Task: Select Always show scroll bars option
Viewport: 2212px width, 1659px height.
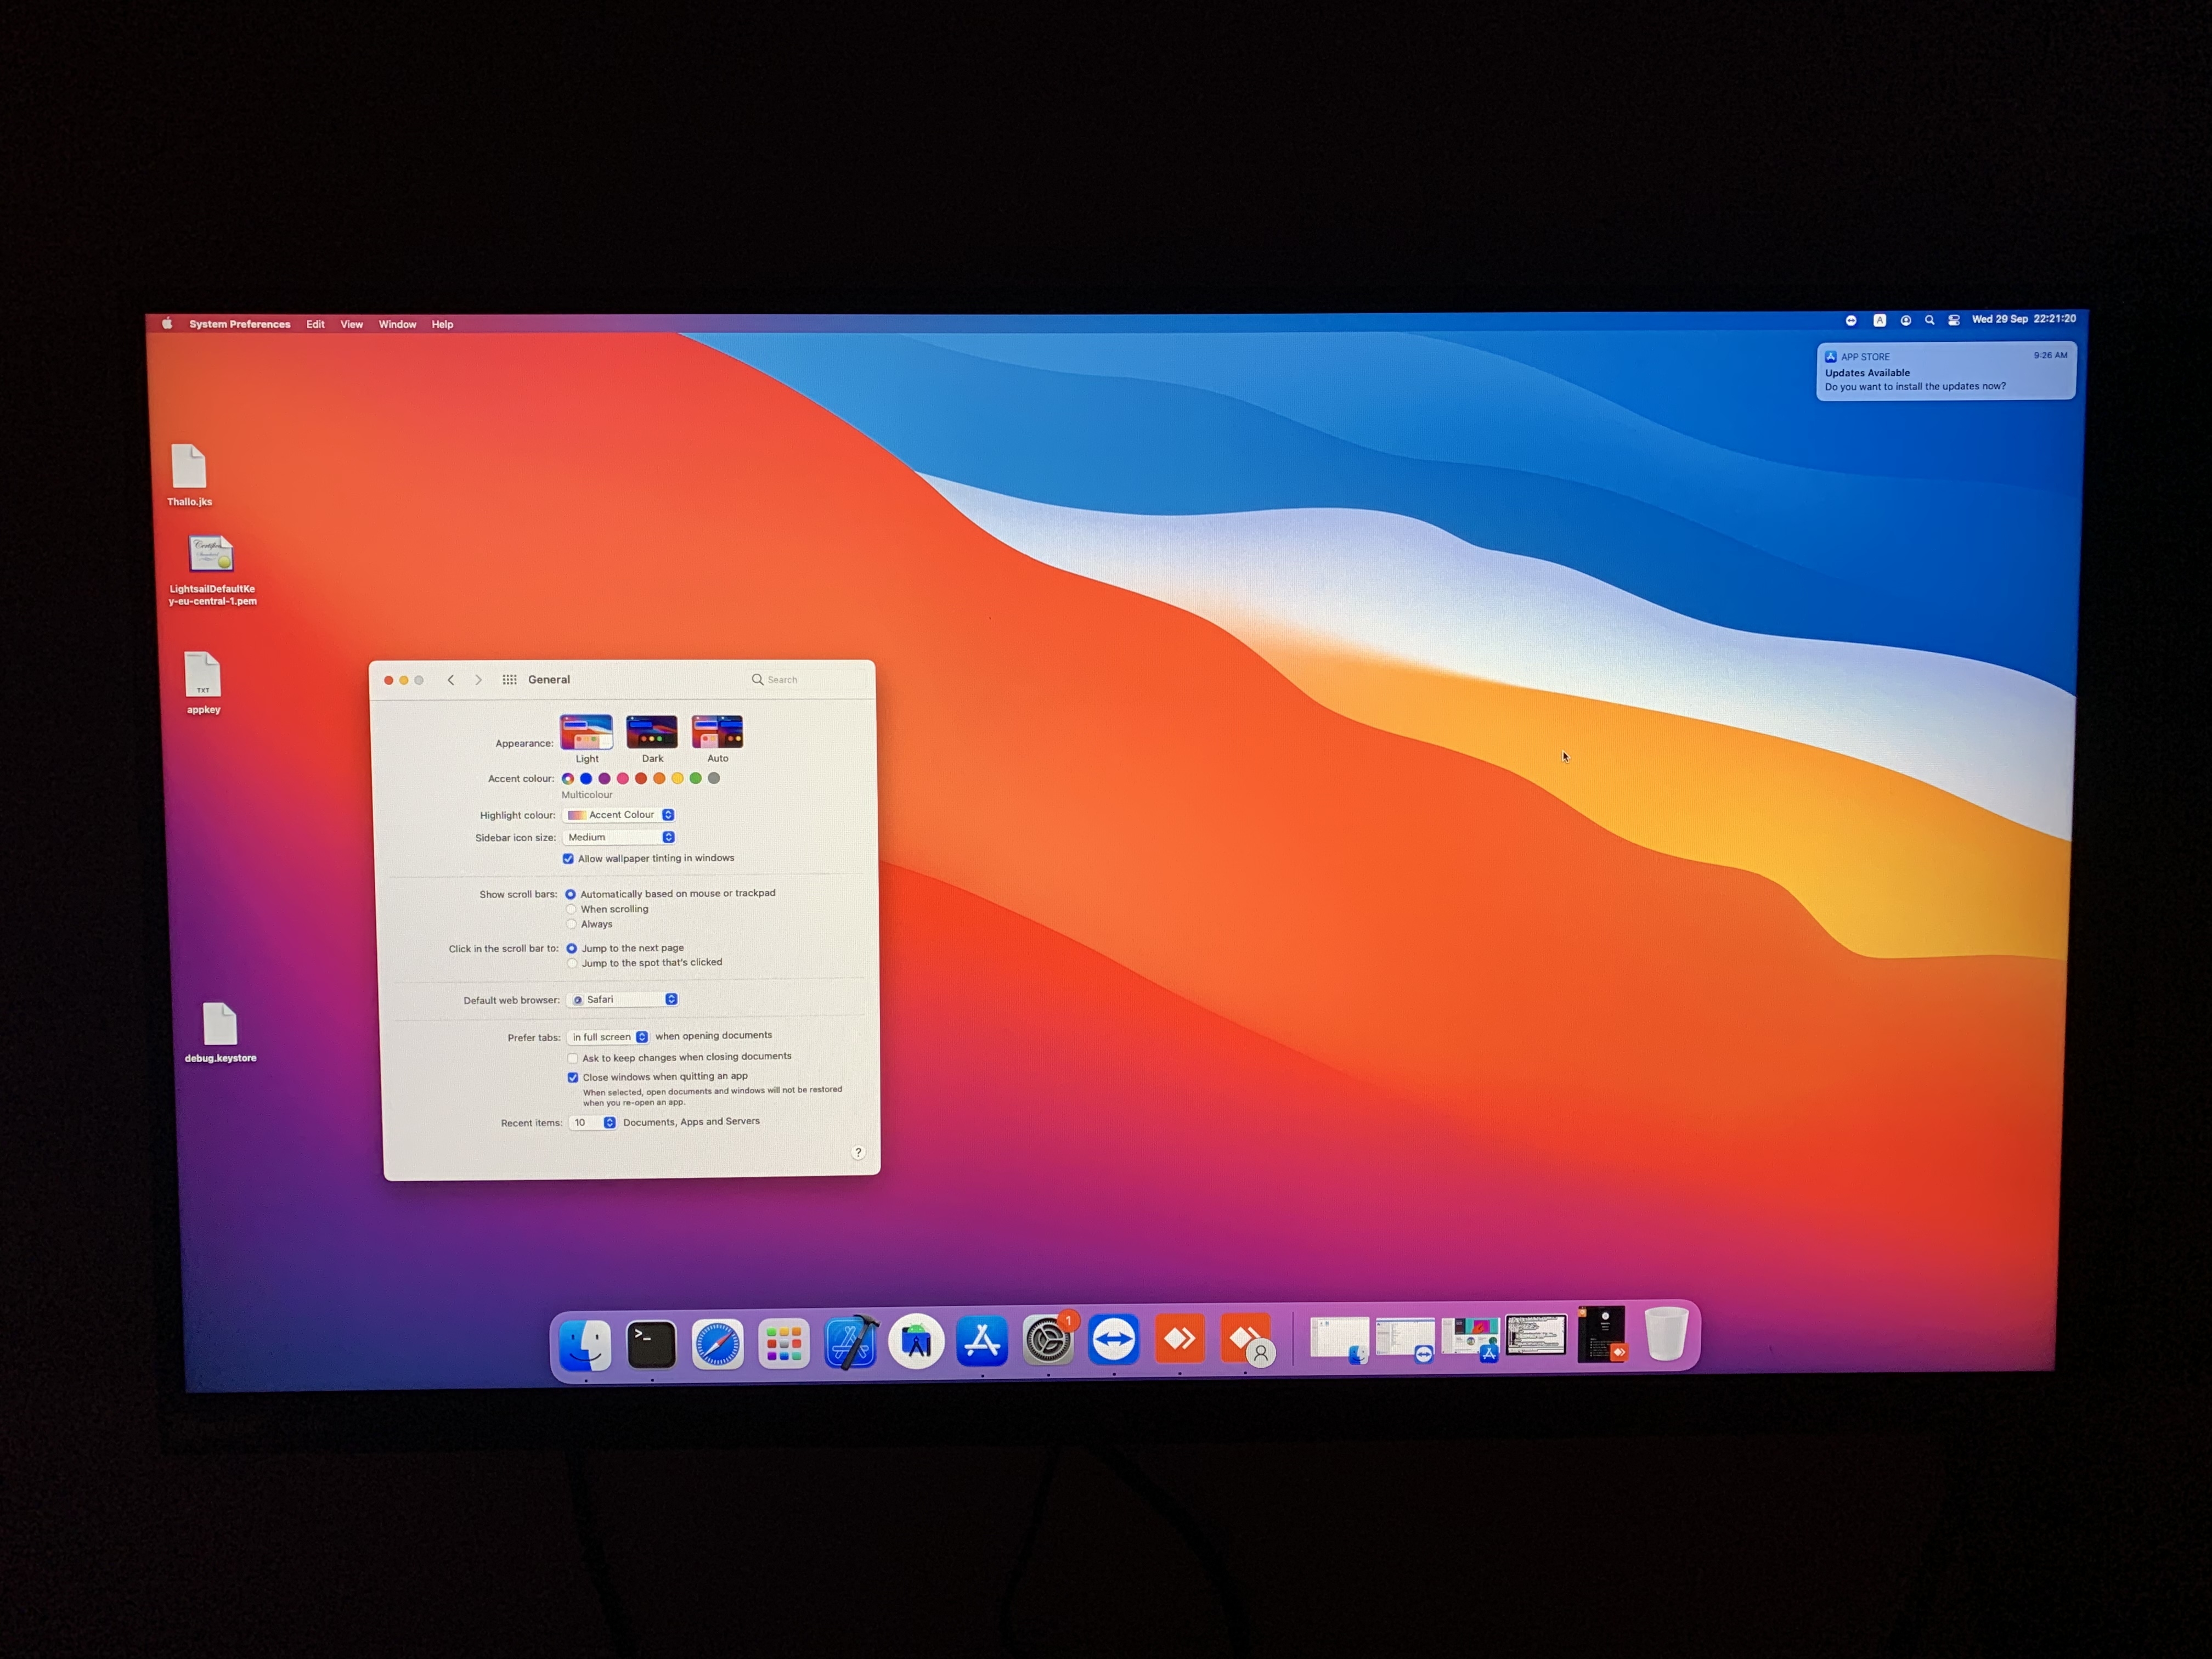Action: [x=571, y=924]
